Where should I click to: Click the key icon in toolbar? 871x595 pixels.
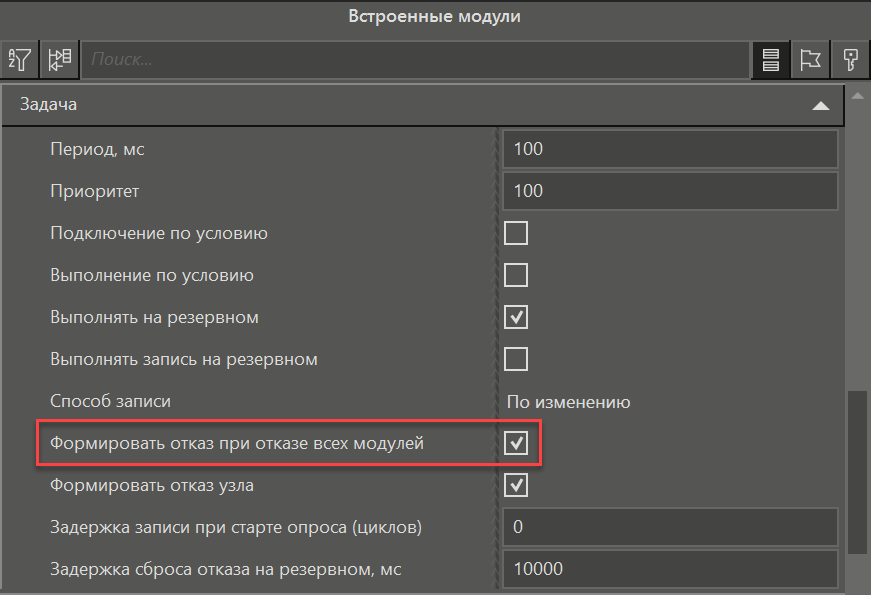(850, 59)
